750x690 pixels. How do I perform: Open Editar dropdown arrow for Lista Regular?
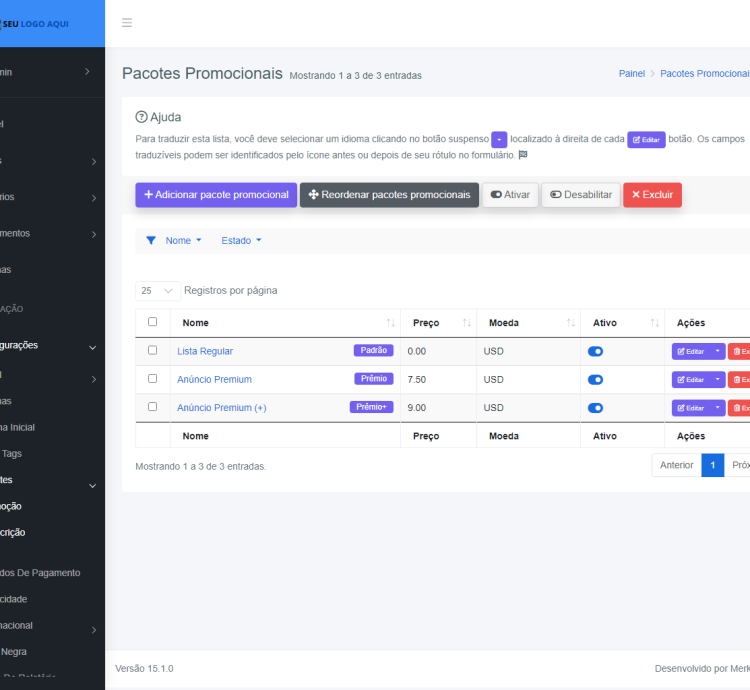pyautogui.click(x=717, y=352)
